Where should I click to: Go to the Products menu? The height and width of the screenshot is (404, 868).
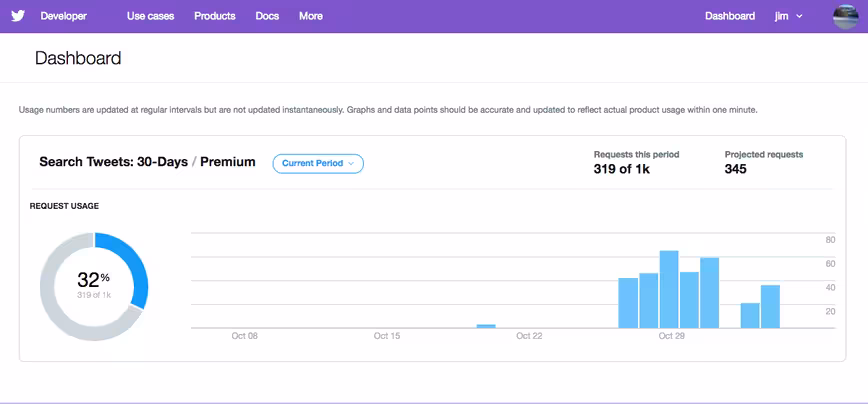click(215, 16)
